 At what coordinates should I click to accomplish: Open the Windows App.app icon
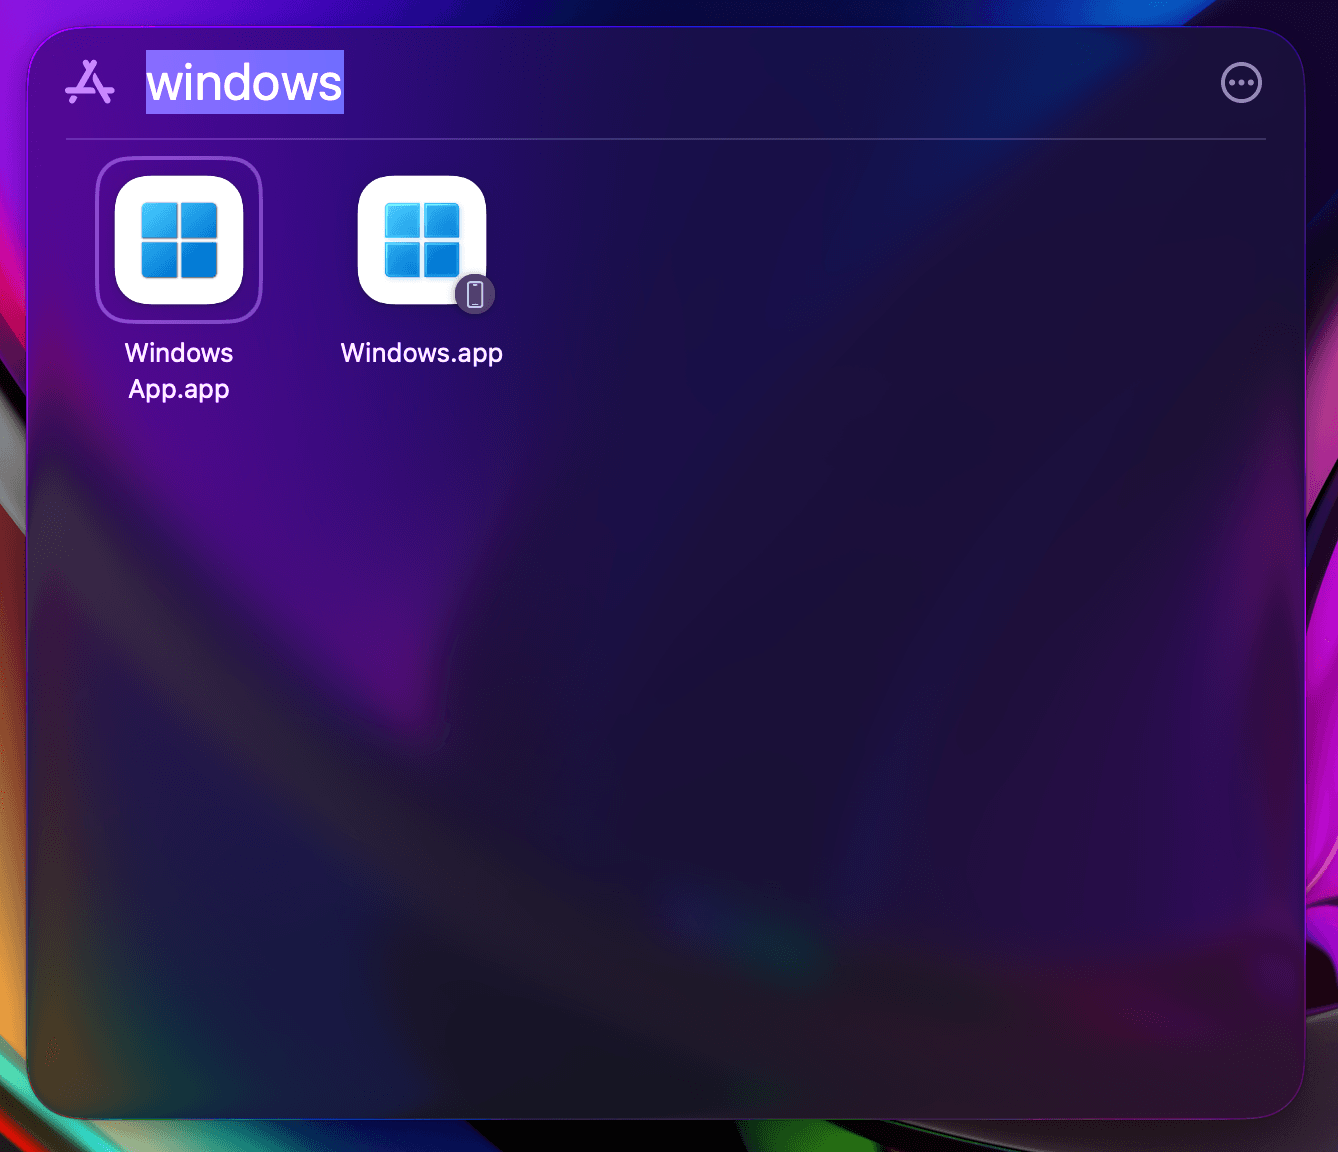tap(179, 240)
